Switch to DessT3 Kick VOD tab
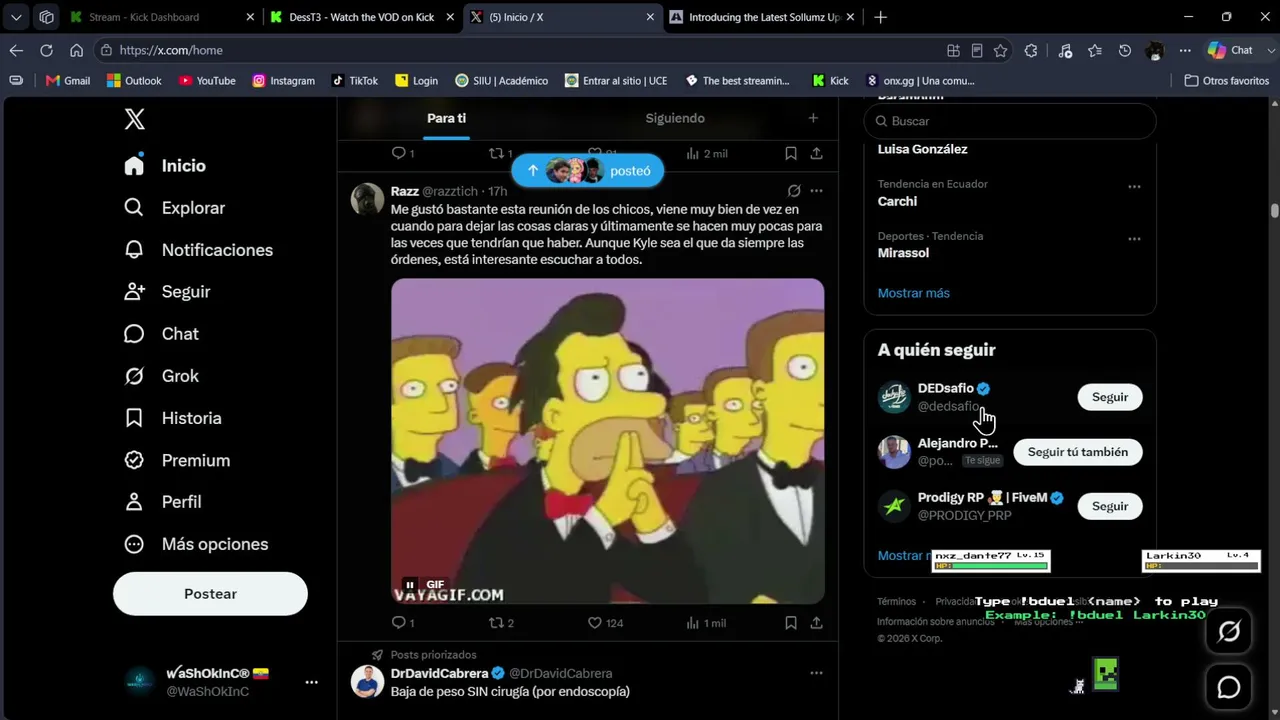Screen dimensions: 1280x720 [x=362, y=17]
